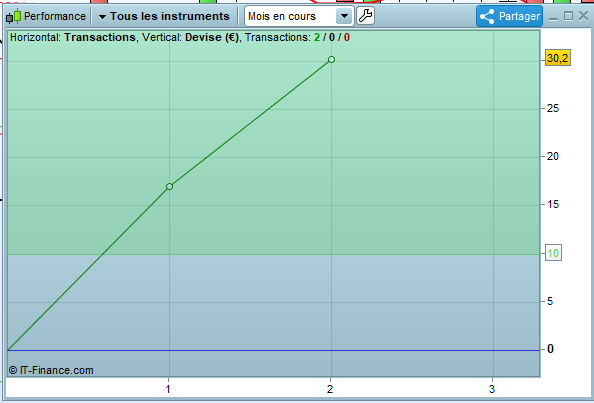Click the Partager share button

510,16
